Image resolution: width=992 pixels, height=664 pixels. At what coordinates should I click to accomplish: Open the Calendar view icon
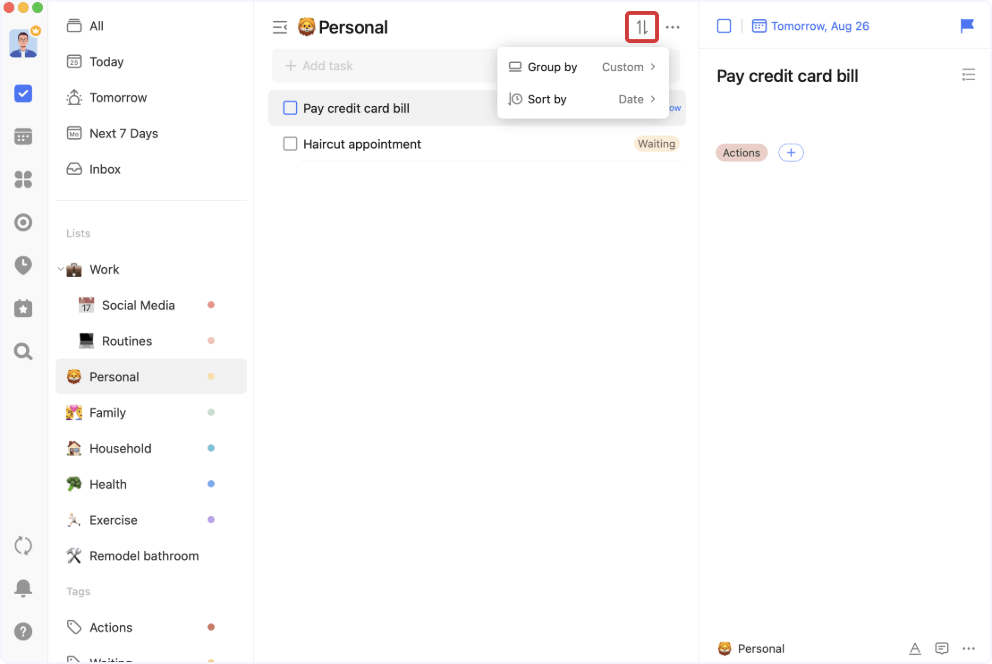[23, 137]
